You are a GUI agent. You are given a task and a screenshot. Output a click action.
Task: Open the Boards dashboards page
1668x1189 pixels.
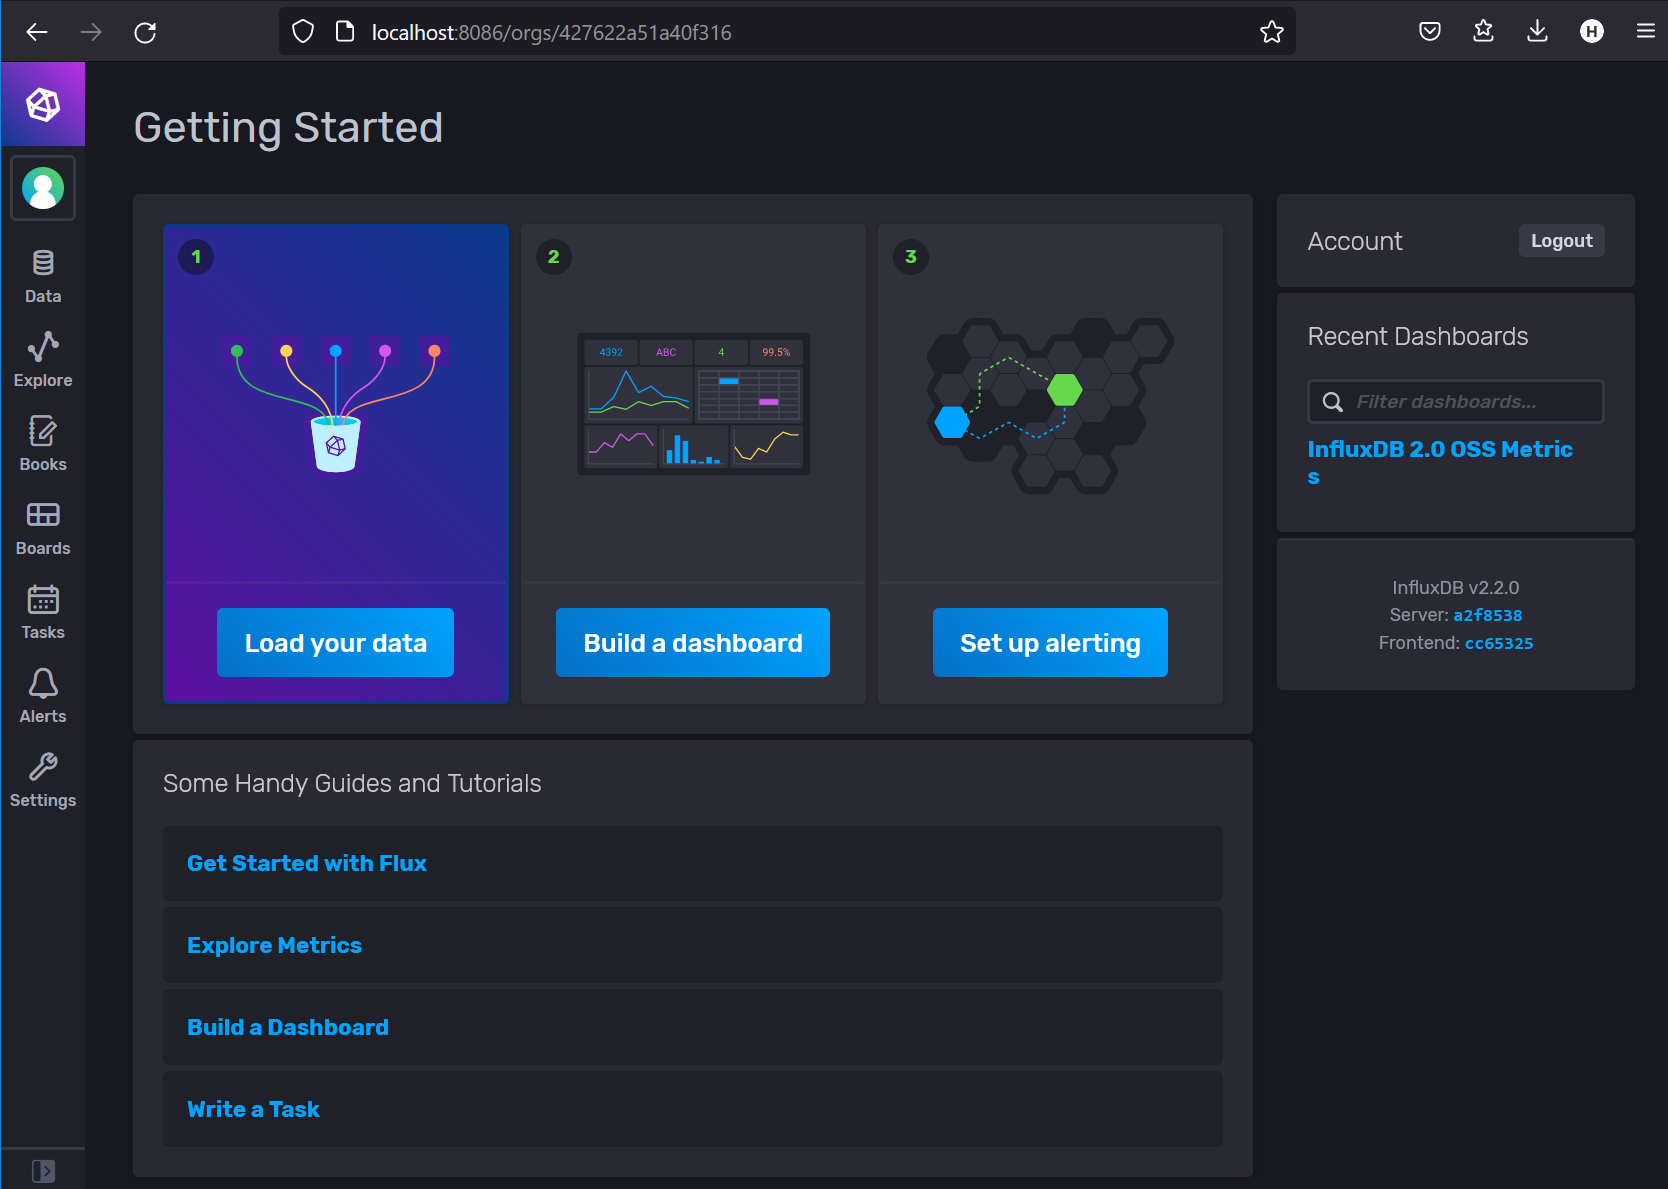coord(43,528)
